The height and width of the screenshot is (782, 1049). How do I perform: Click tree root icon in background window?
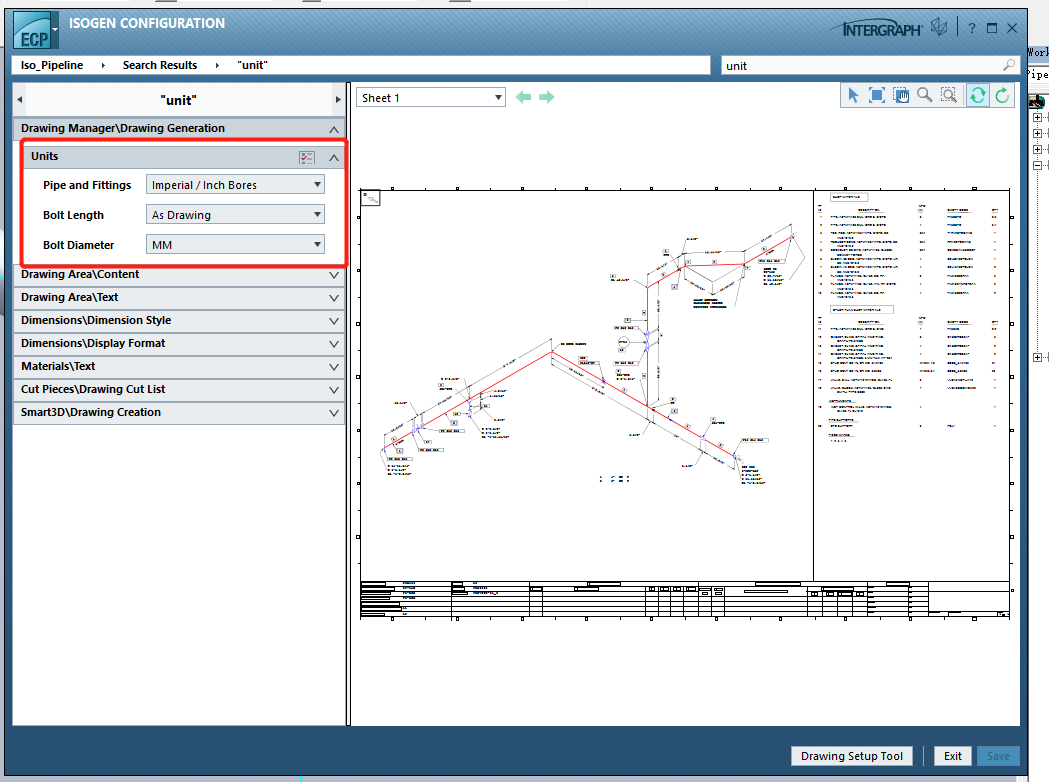[1037, 101]
